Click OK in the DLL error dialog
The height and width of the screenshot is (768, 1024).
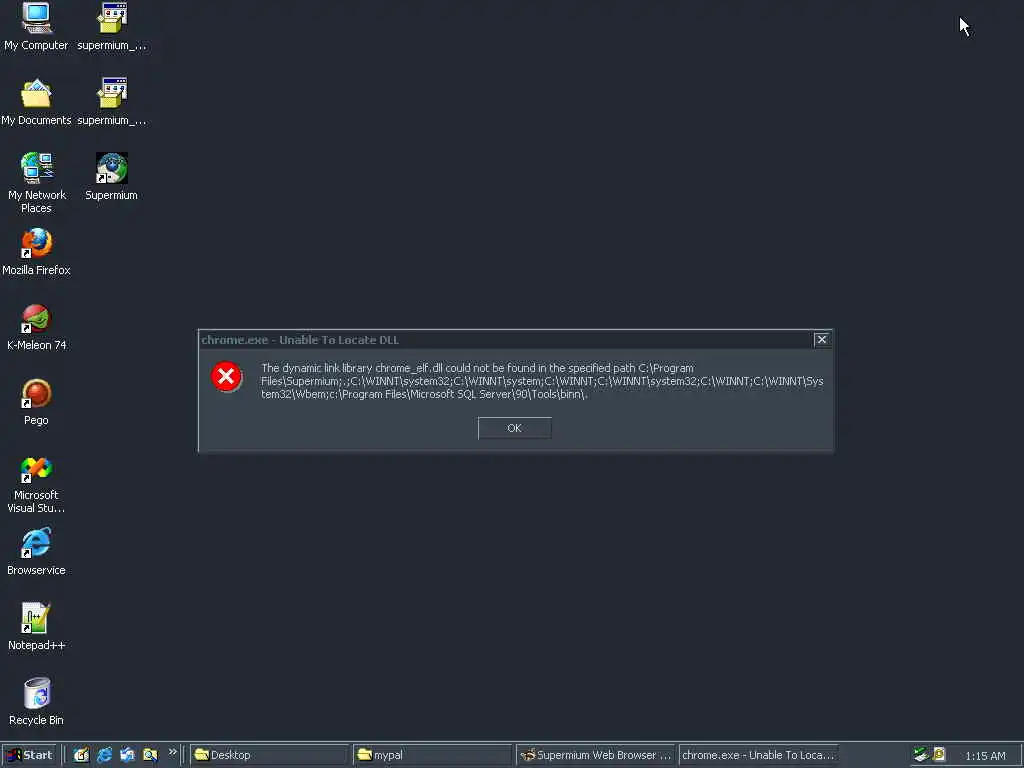coord(515,428)
